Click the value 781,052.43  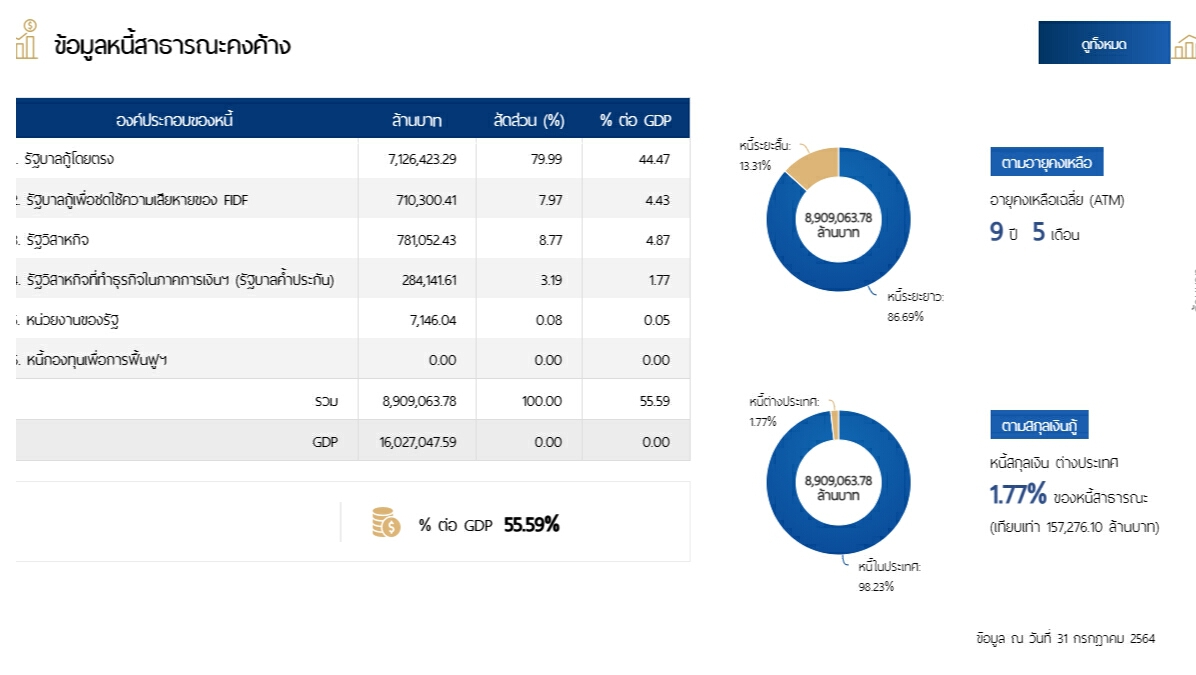pyautogui.click(x=426, y=239)
